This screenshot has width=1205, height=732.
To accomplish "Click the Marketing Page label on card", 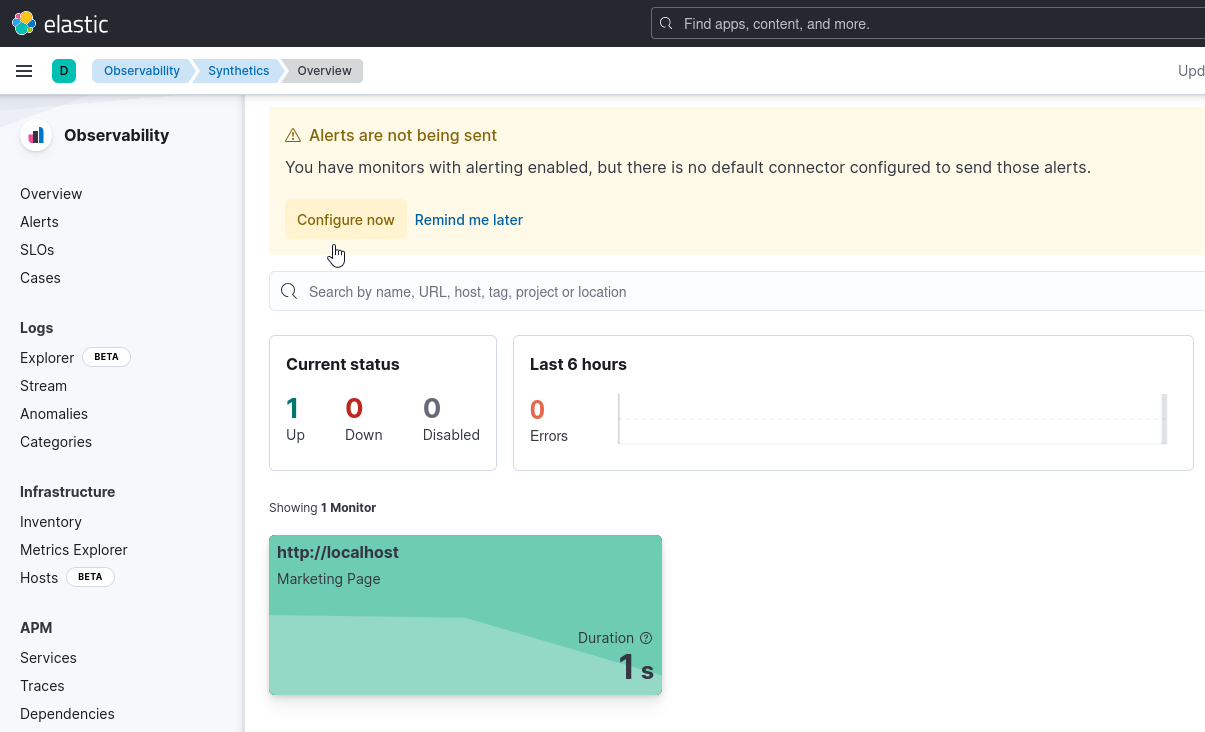I will [x=328, y=579].
